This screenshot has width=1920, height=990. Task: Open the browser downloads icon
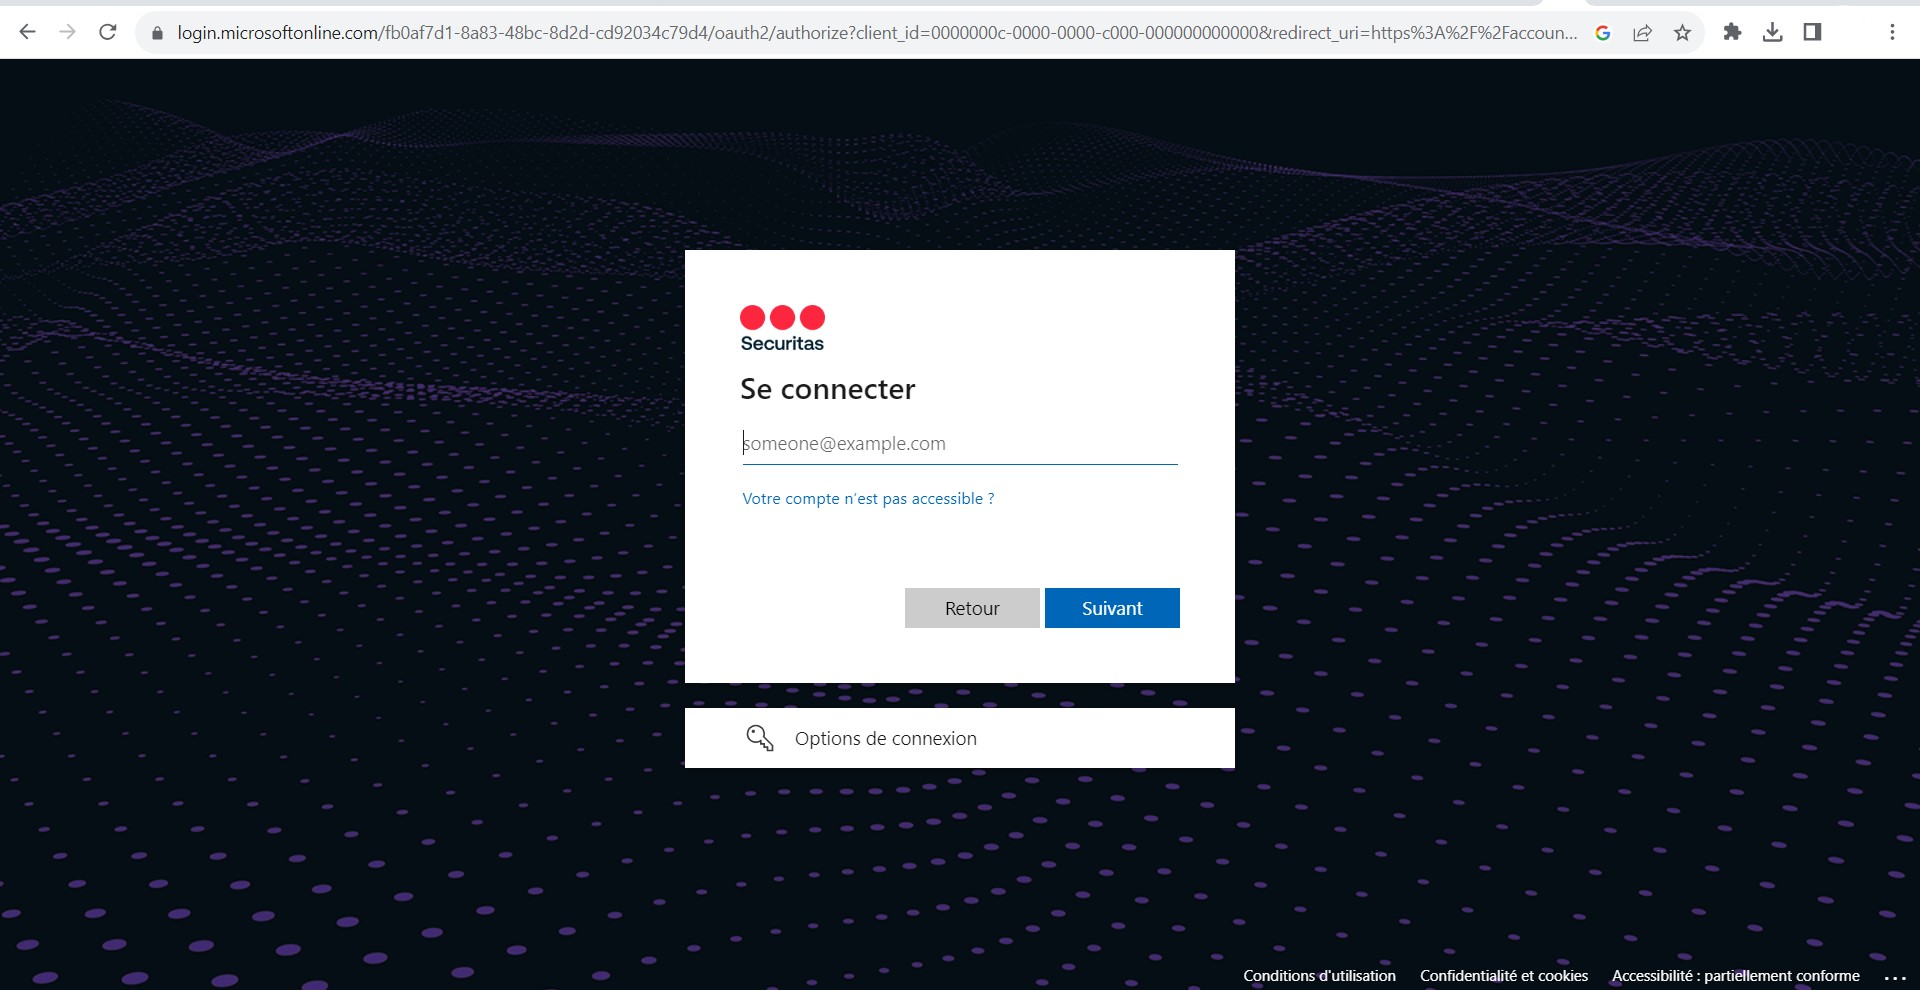[1772, 32]
